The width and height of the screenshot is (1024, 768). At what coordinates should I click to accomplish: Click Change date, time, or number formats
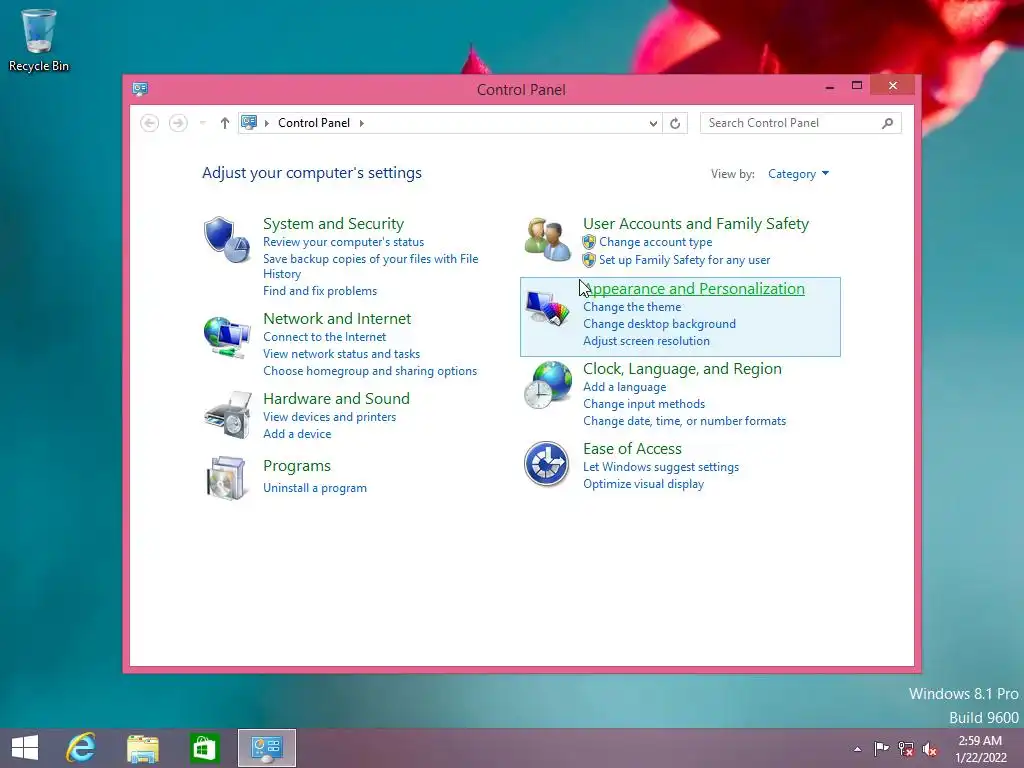tap(684, 421)
